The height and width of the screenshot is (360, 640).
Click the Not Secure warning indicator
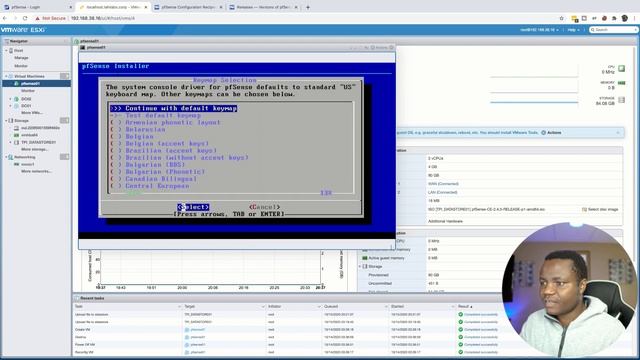(x=50, y=18)
